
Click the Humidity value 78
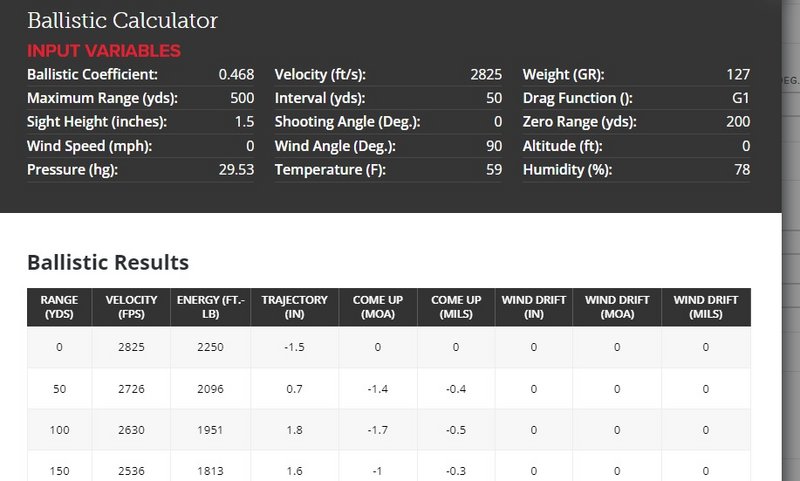(742, 169)
